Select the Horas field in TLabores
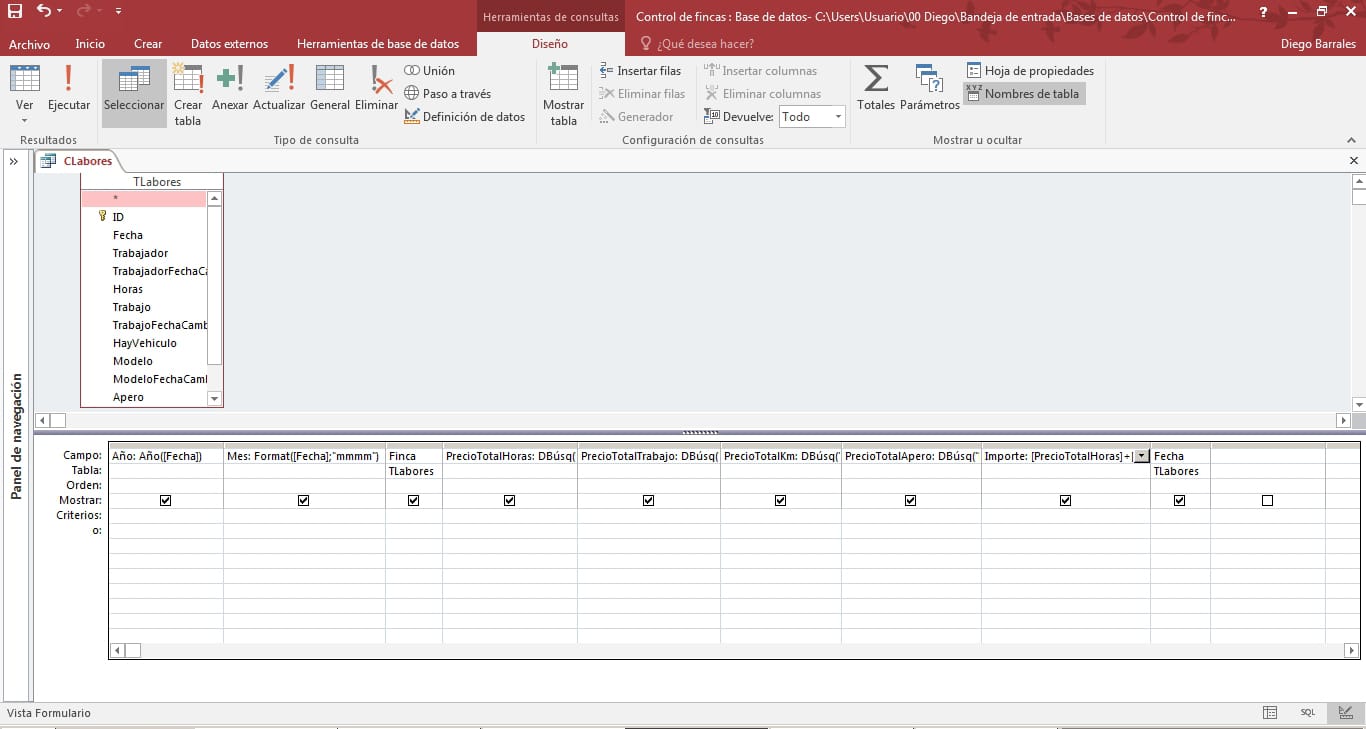Screen dimensions: 1366x729 128,289
